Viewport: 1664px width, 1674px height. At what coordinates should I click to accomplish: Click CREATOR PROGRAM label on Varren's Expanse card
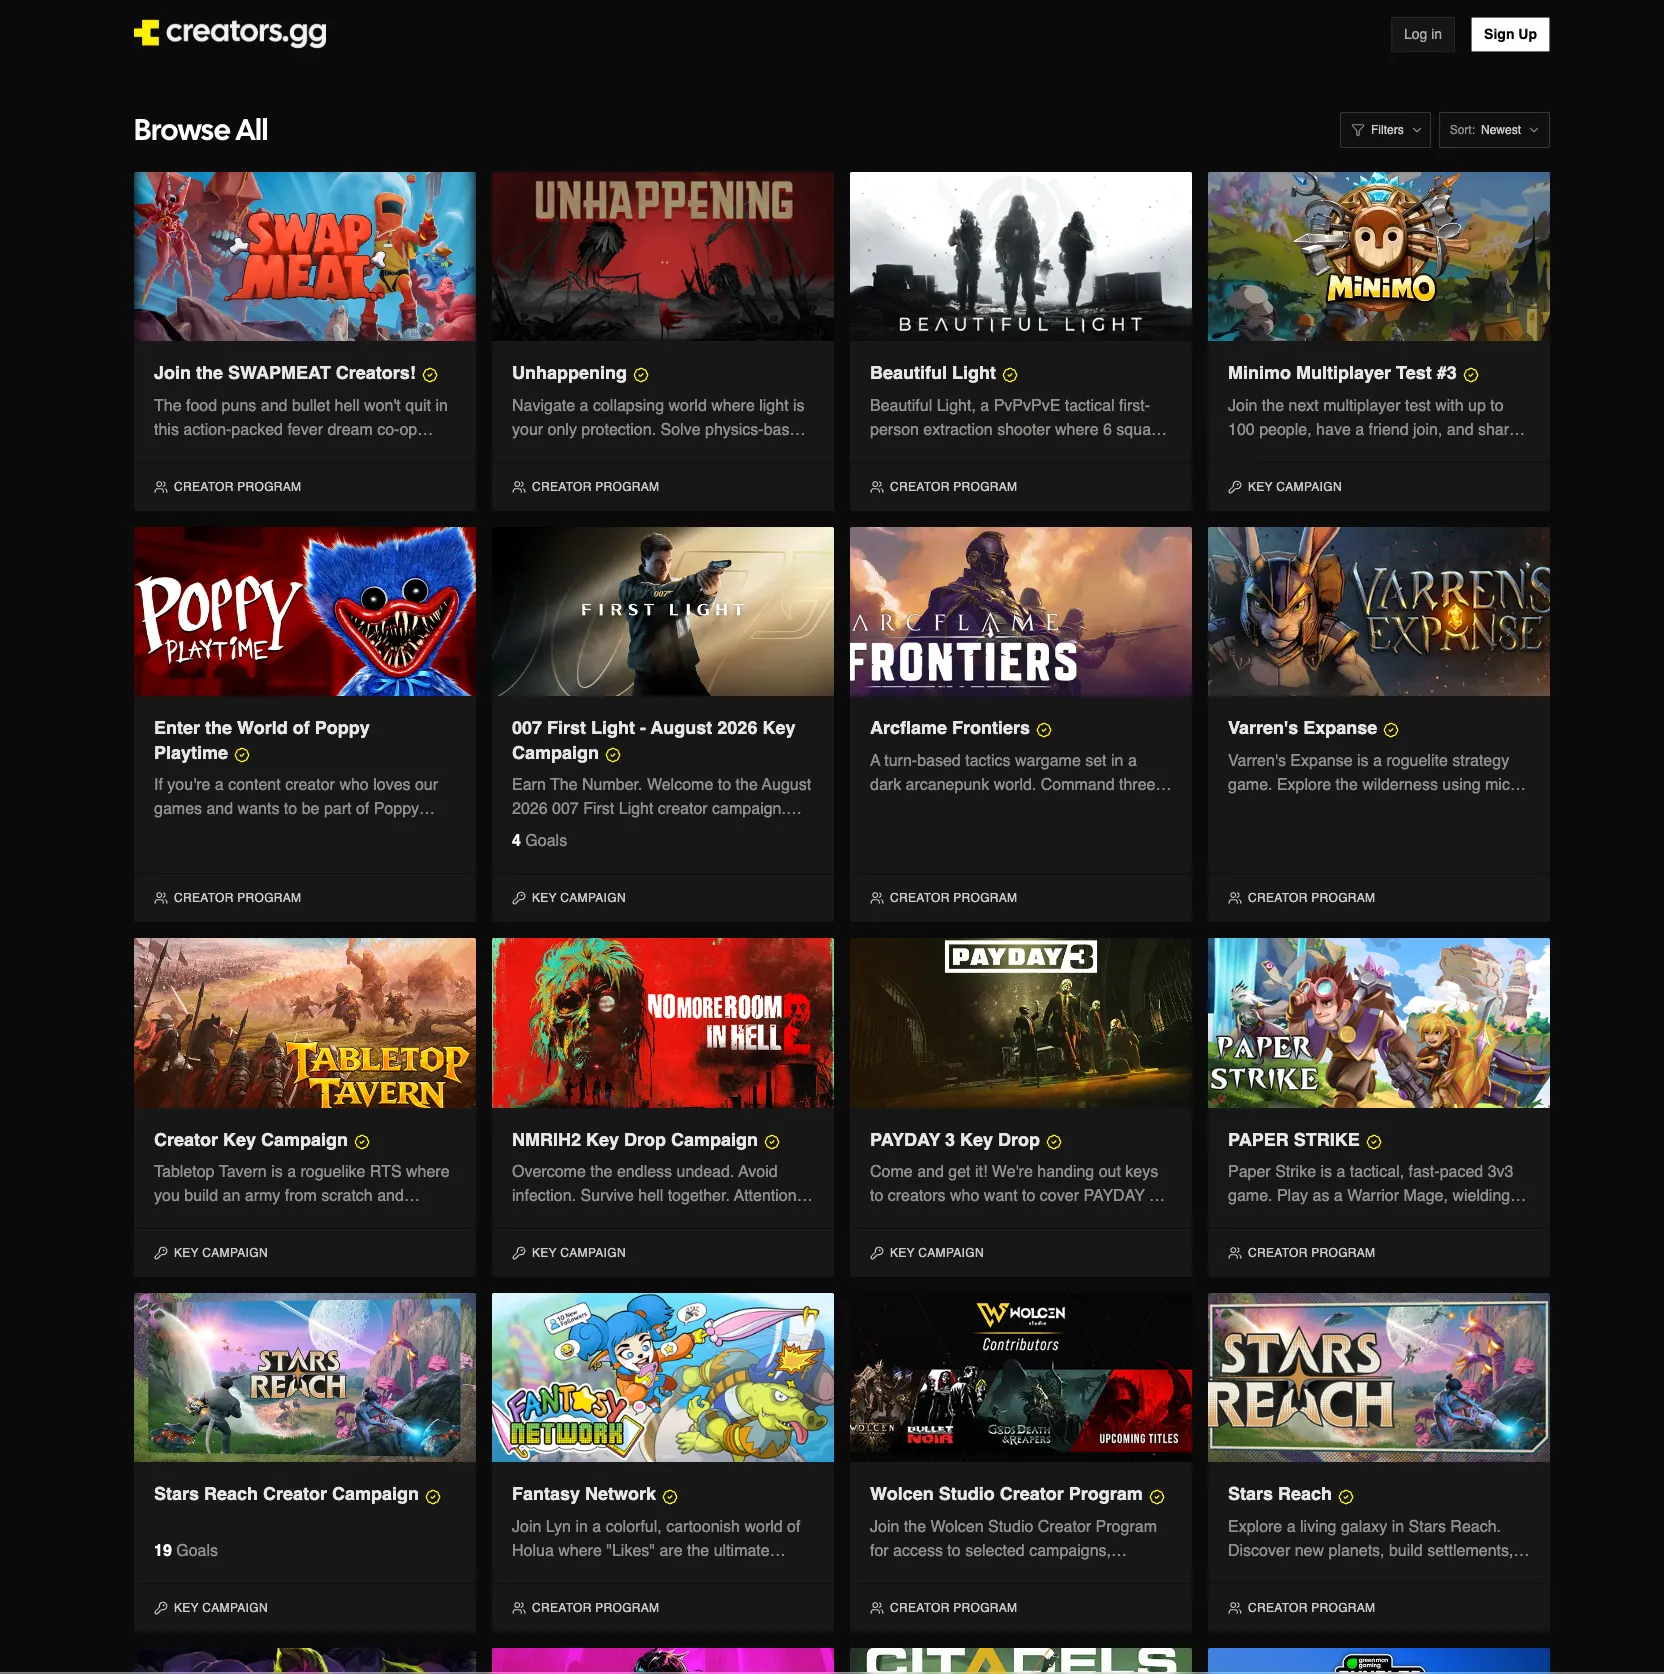coord(1311,898)
